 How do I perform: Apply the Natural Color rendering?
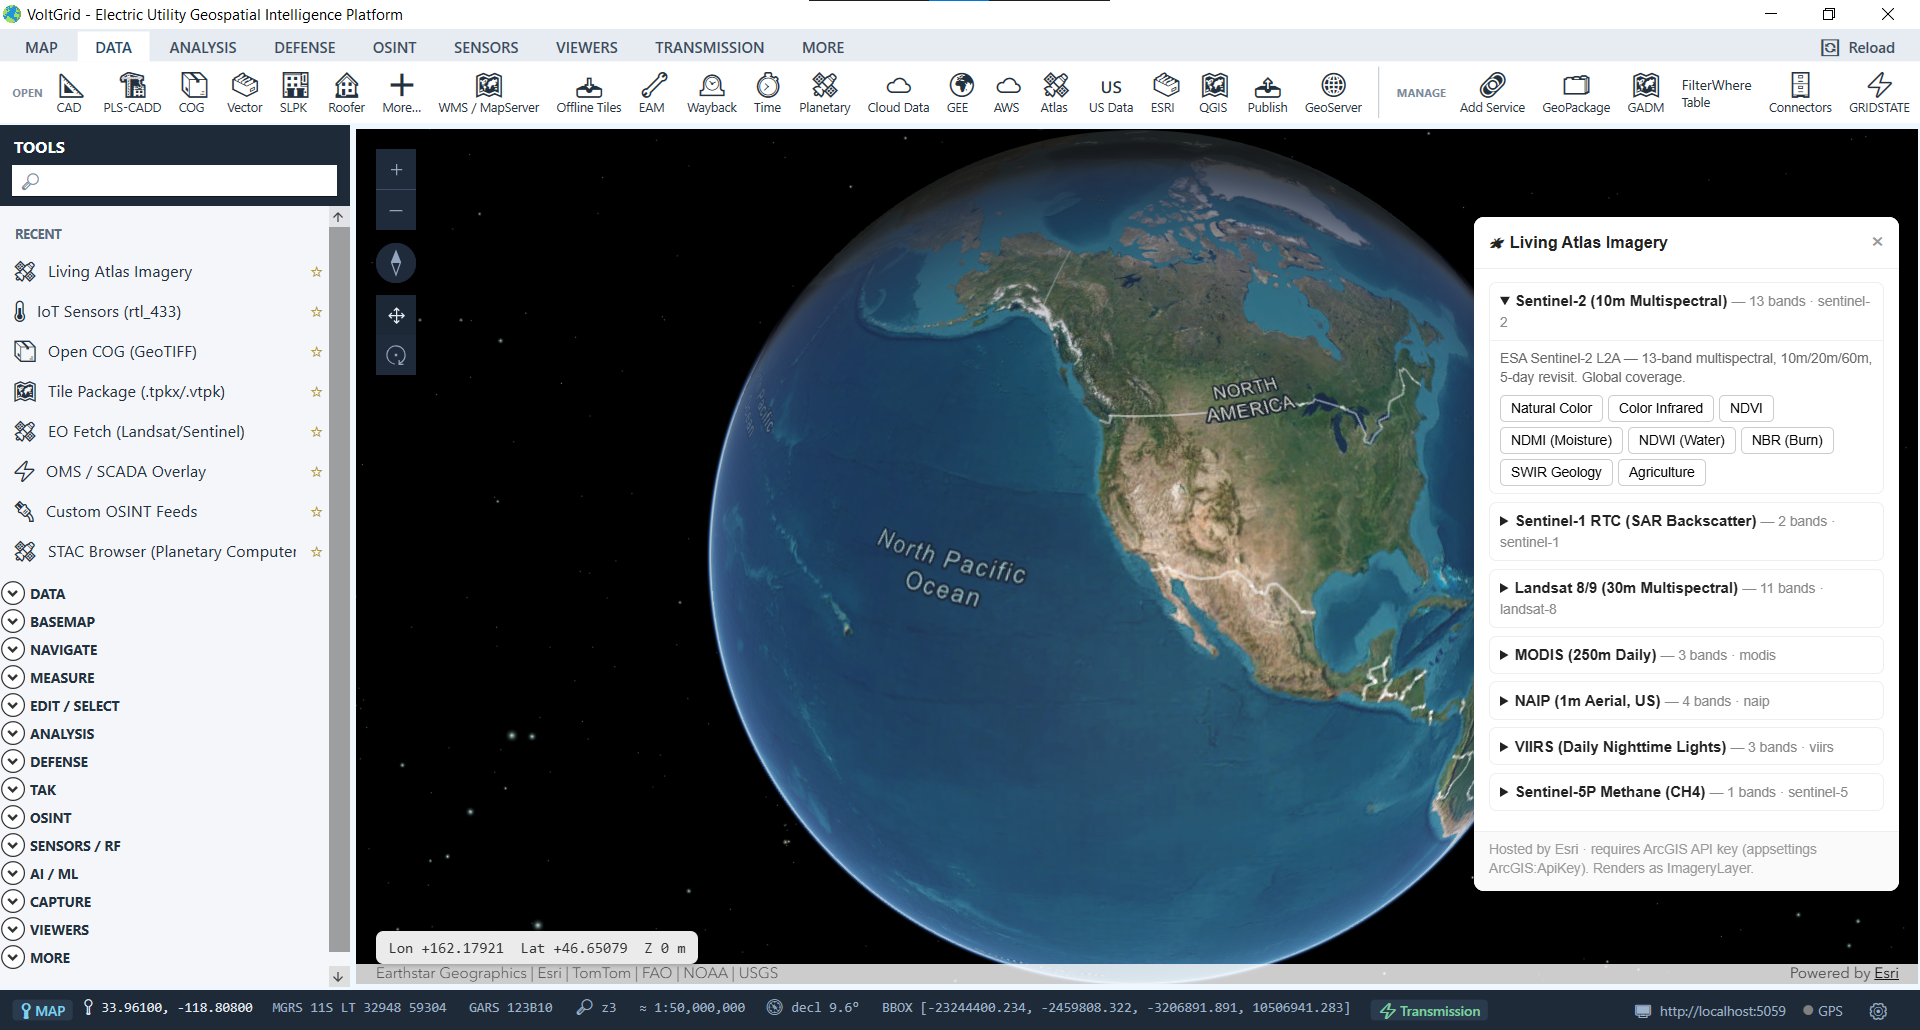1551,408
